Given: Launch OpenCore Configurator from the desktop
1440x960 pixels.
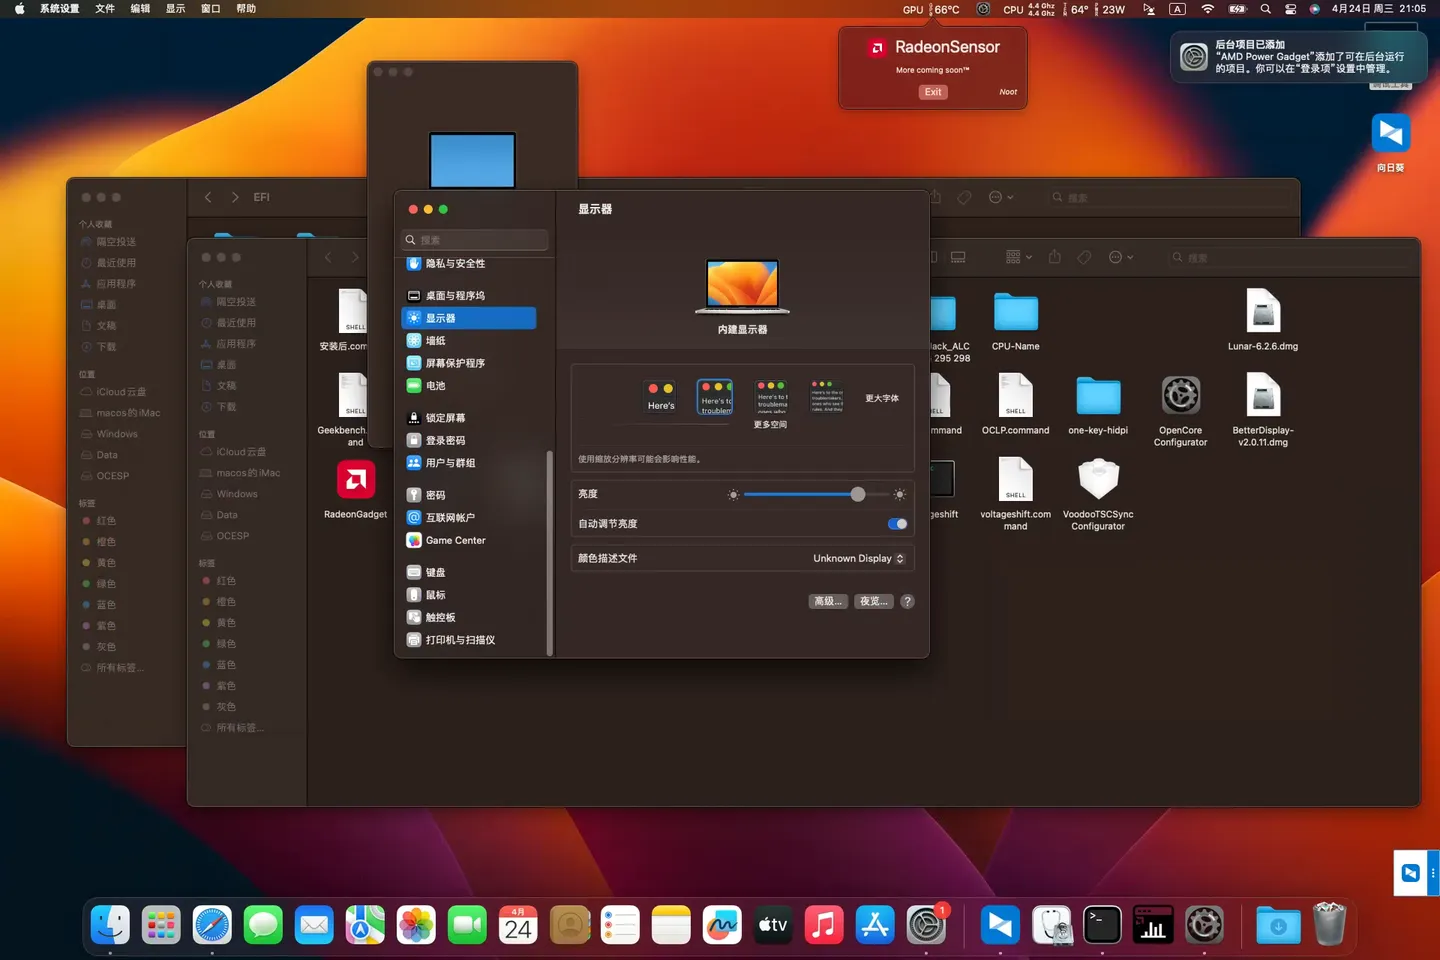Looking at the screenshot, I should [1180, 395].
